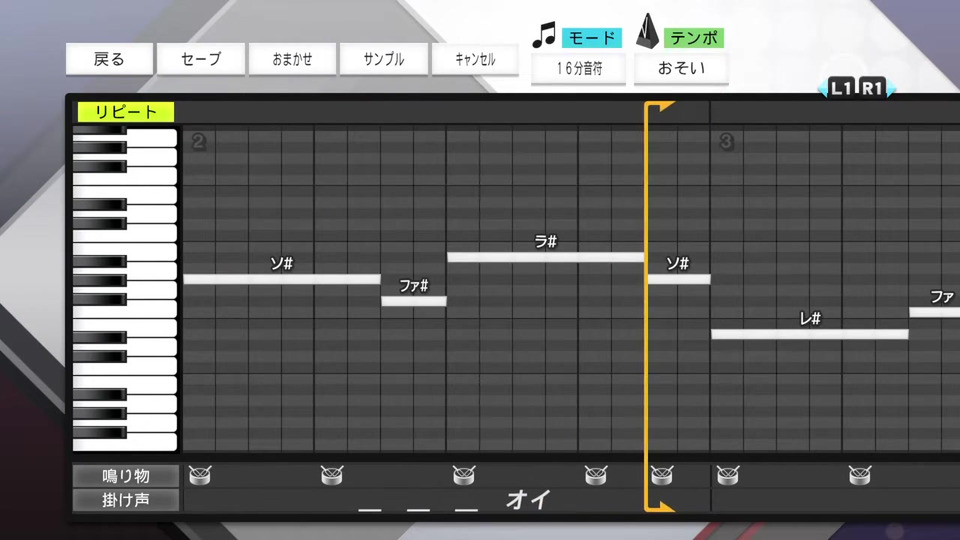Click the fourth drum icon in measure 2

(596, 475)
